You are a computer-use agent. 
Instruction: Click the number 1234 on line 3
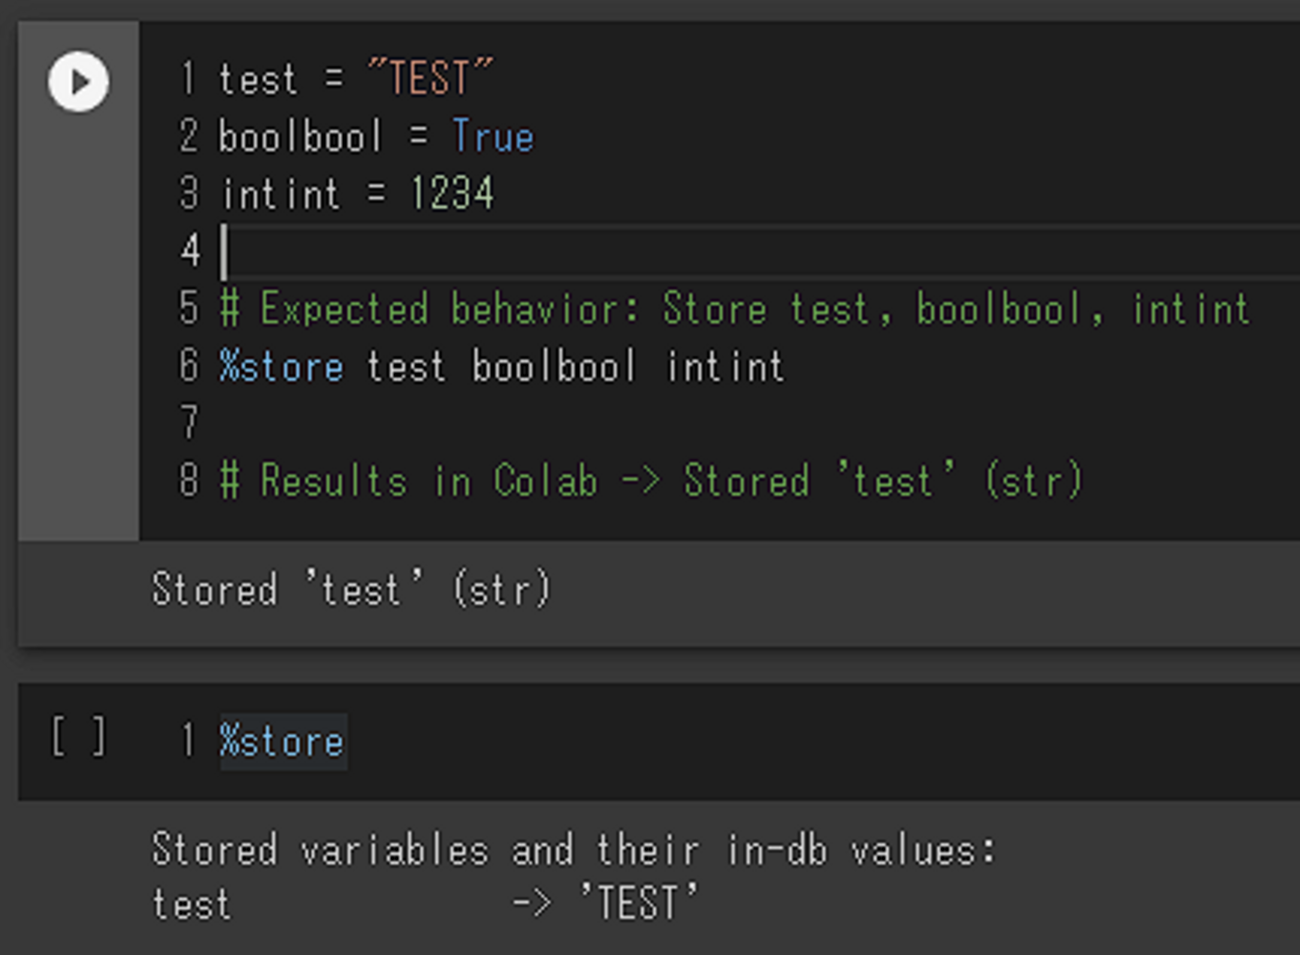tap(452, 193)
